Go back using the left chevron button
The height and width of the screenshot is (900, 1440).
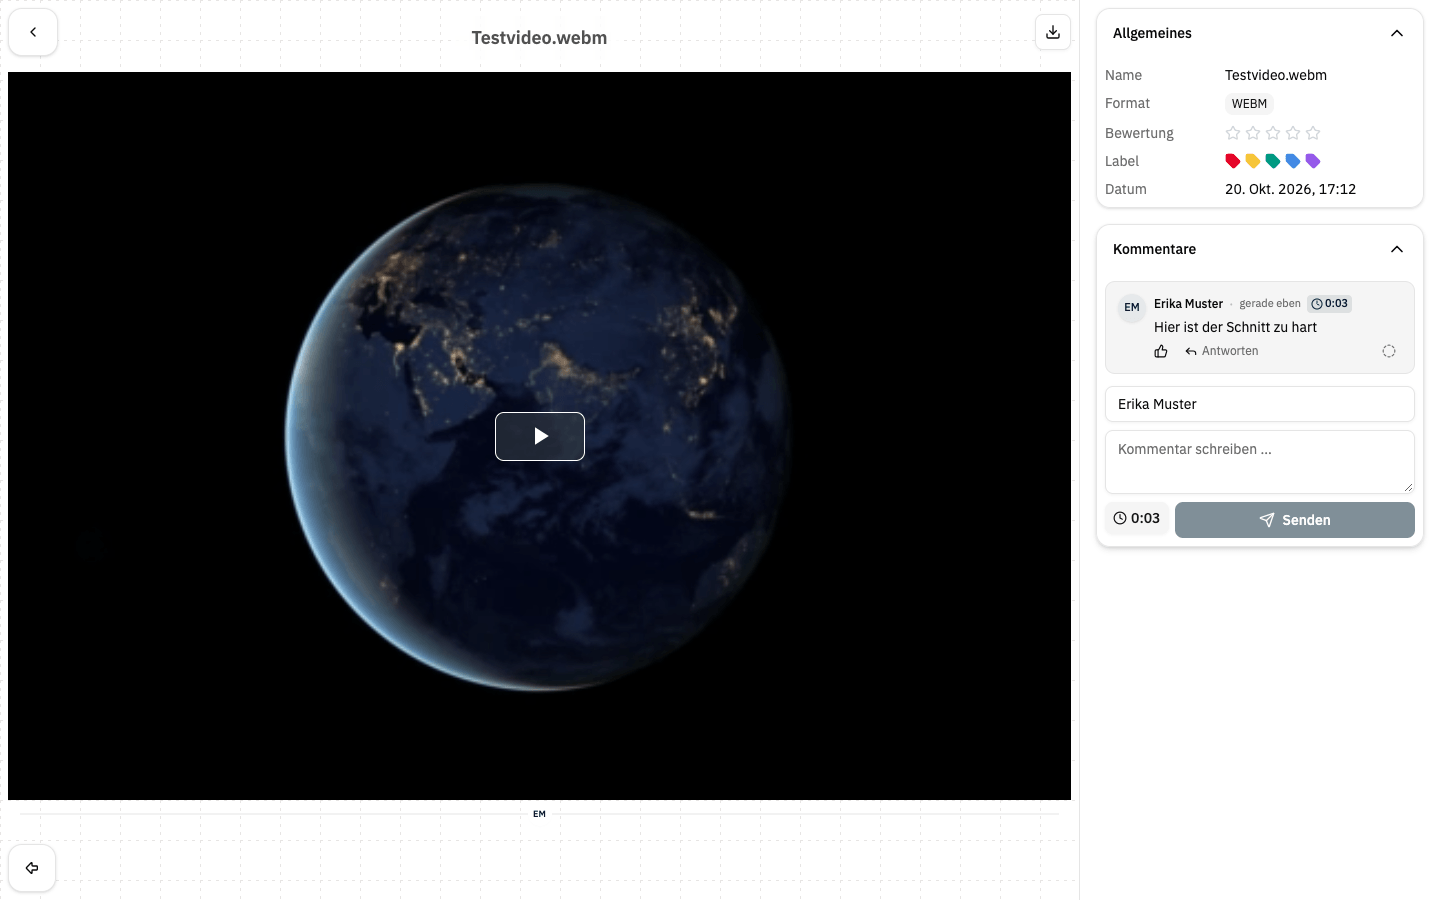click(x=33, y=32)
